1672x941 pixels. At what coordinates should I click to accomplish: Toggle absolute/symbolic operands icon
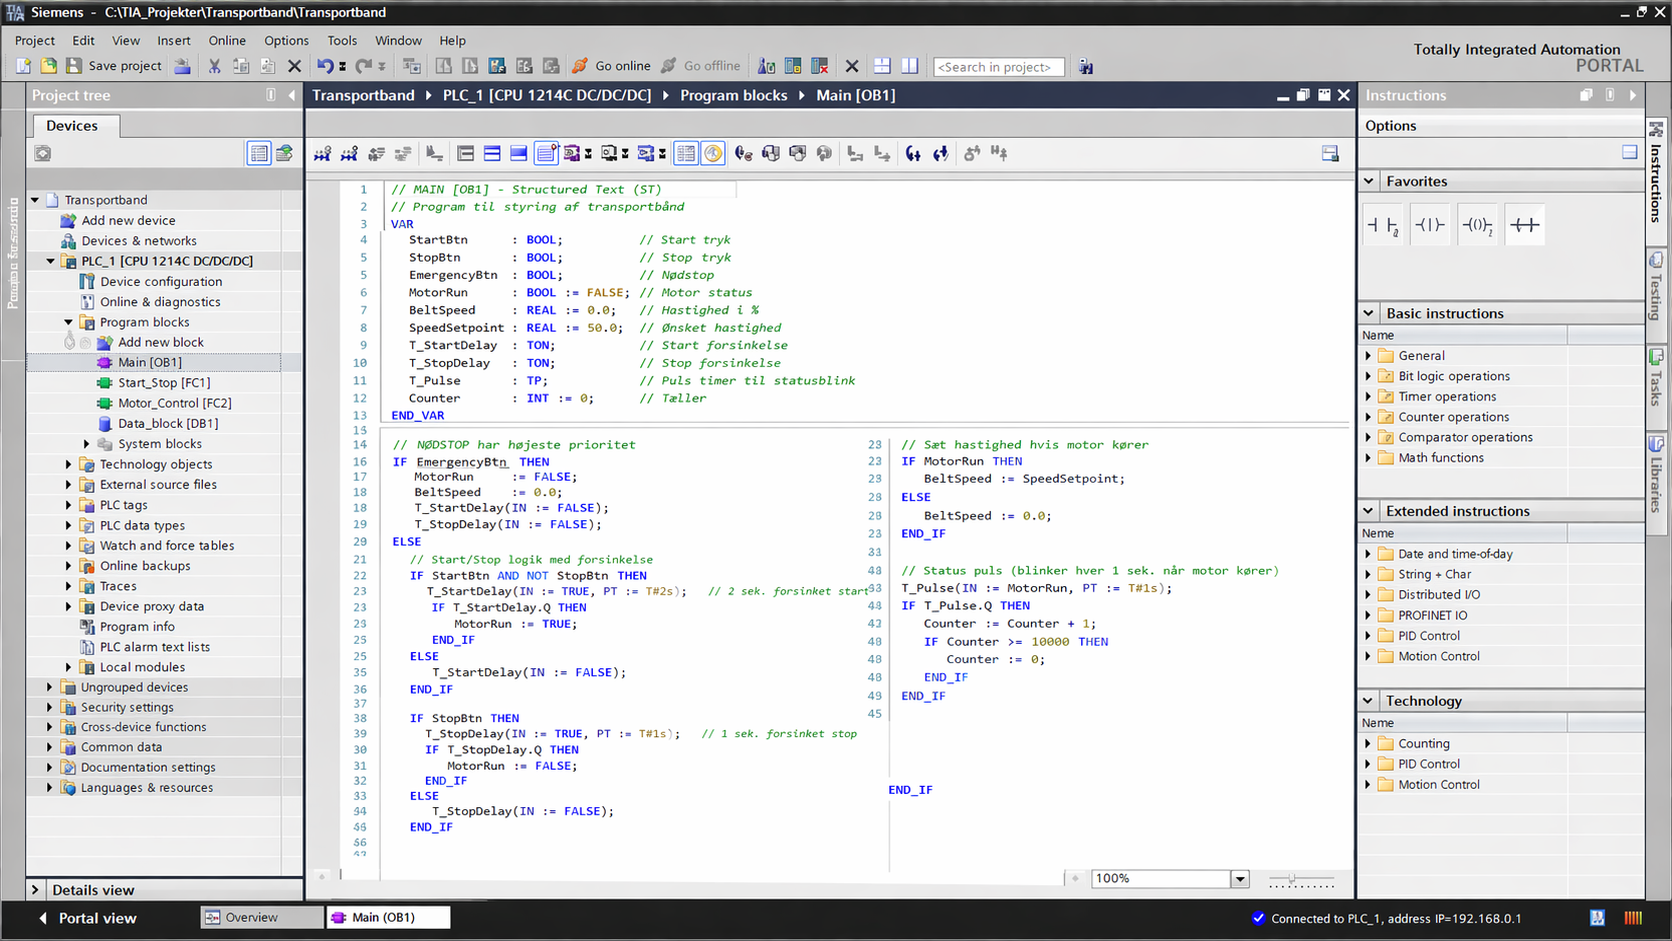click(686, 153)
